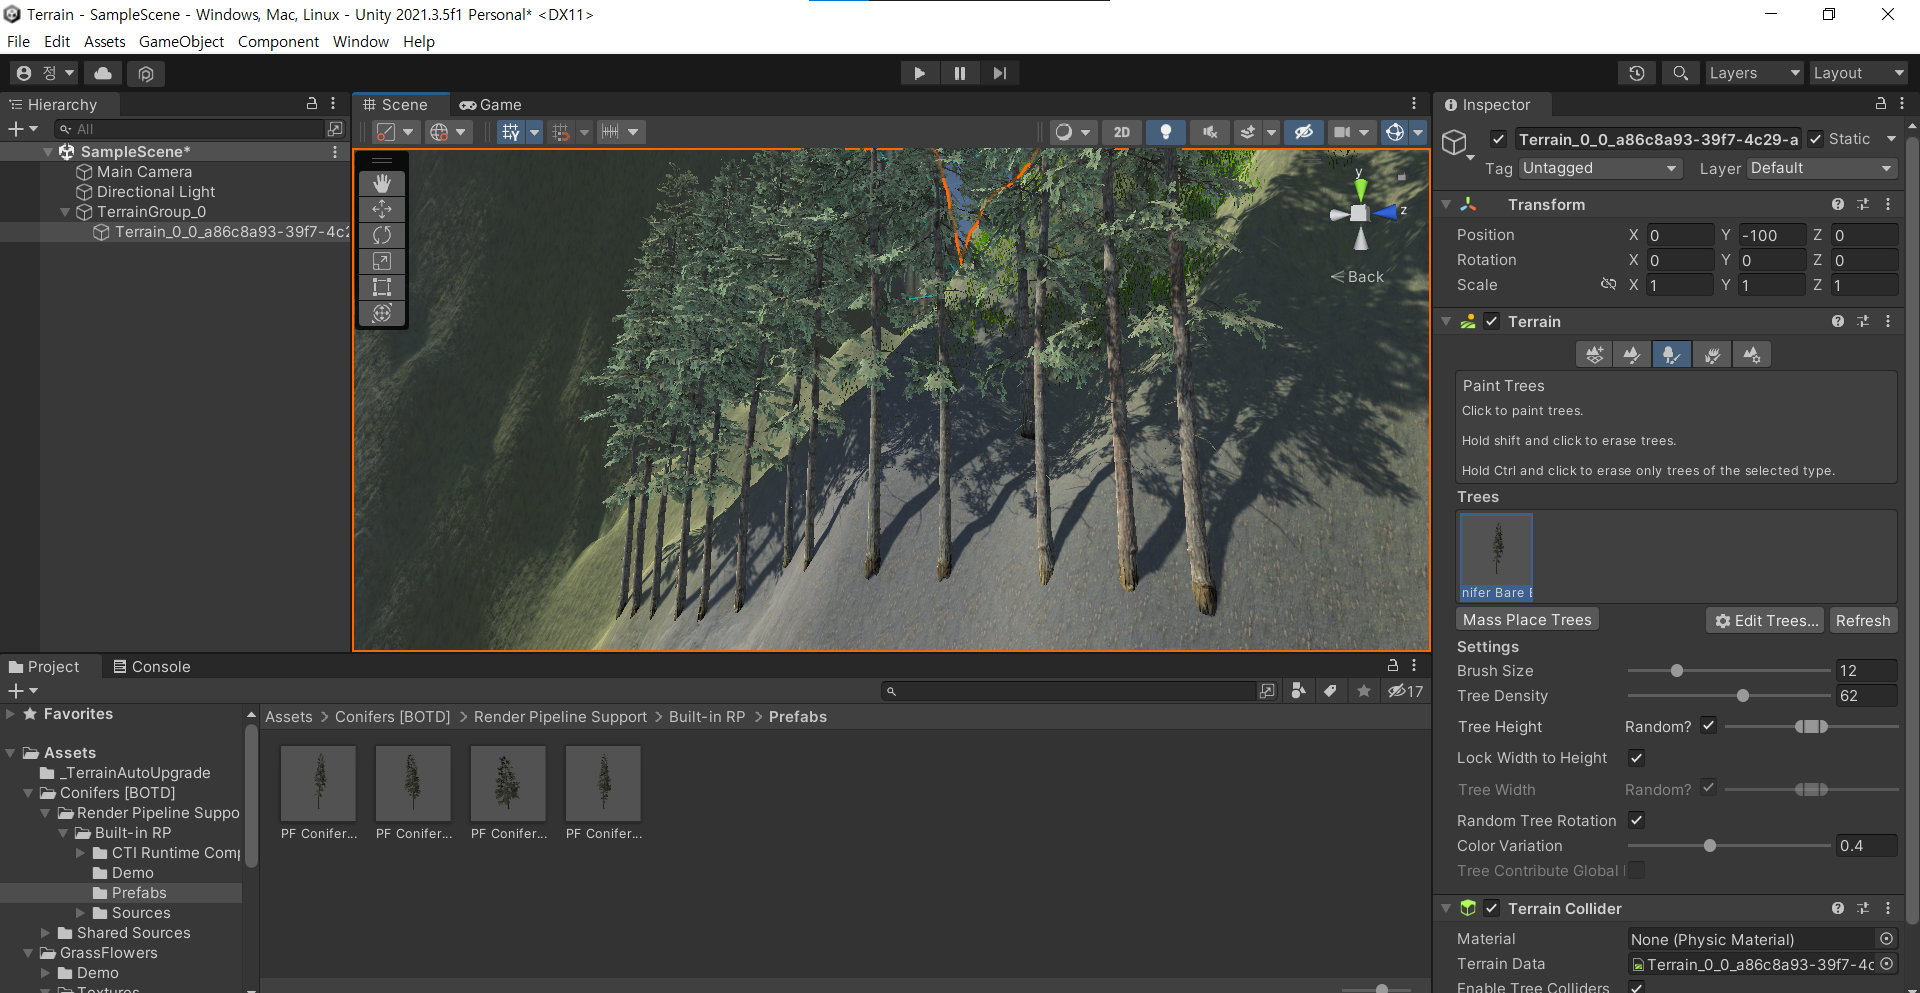
Task: Click the Refresh button
Action: pos(1862,620)
